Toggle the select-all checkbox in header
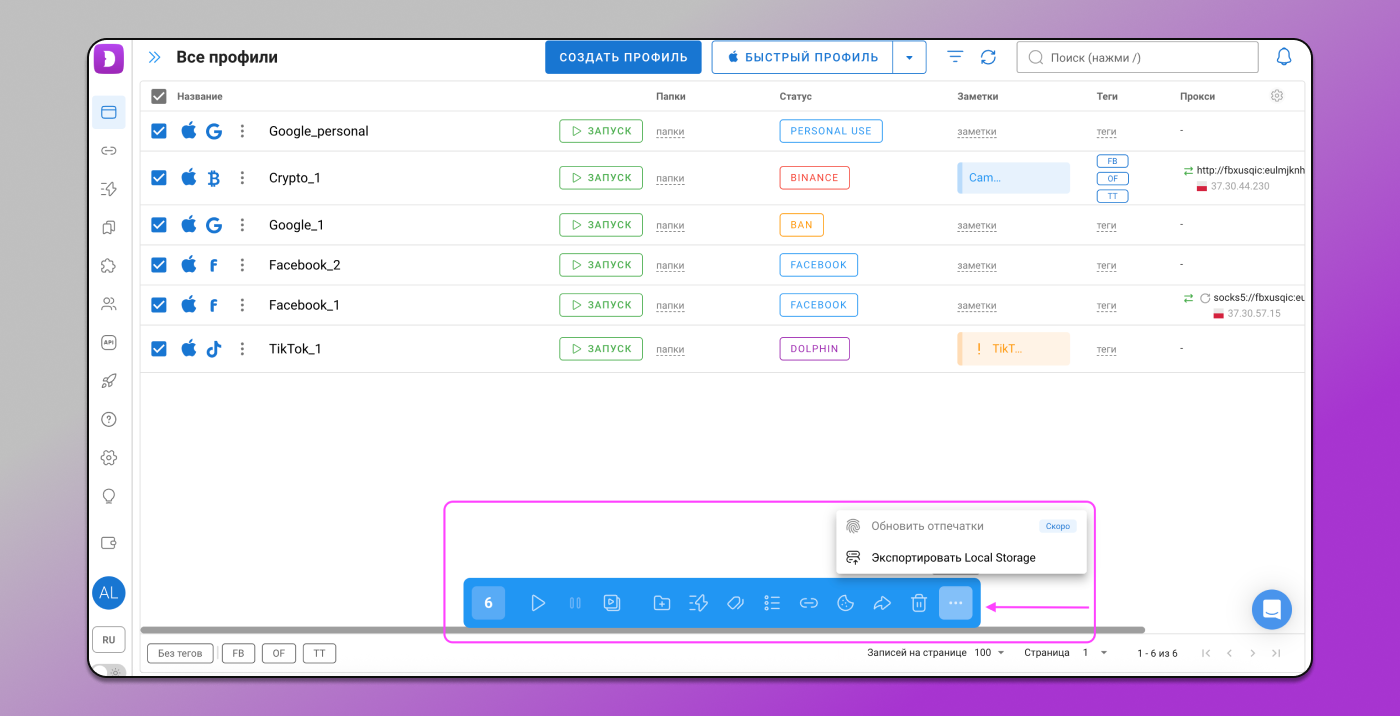 [158, 96]
